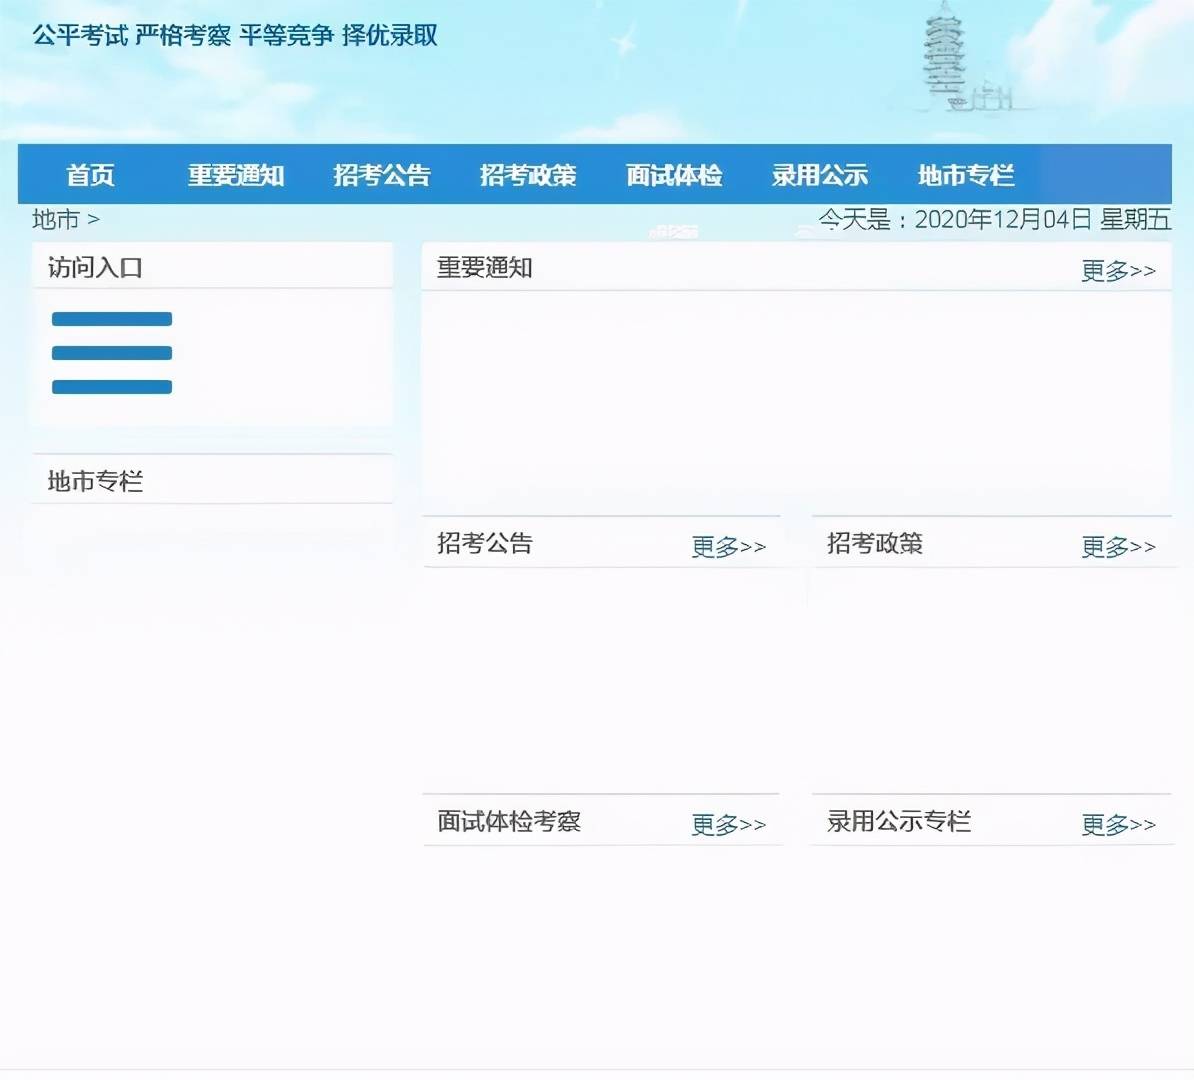This screenshot has width=1194, height=1080.
Task: Select the 首页 home menu item
Action: point(91,175)
